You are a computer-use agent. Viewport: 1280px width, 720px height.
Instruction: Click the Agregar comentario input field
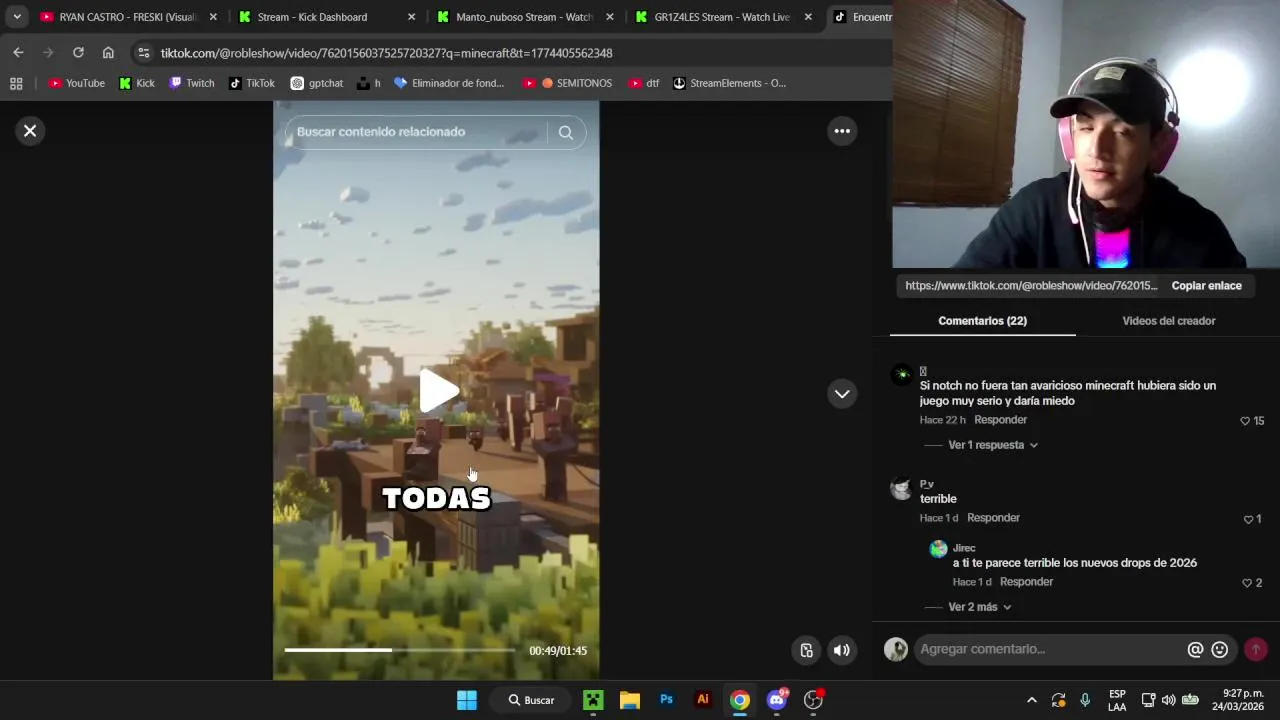coord(1050,649)
